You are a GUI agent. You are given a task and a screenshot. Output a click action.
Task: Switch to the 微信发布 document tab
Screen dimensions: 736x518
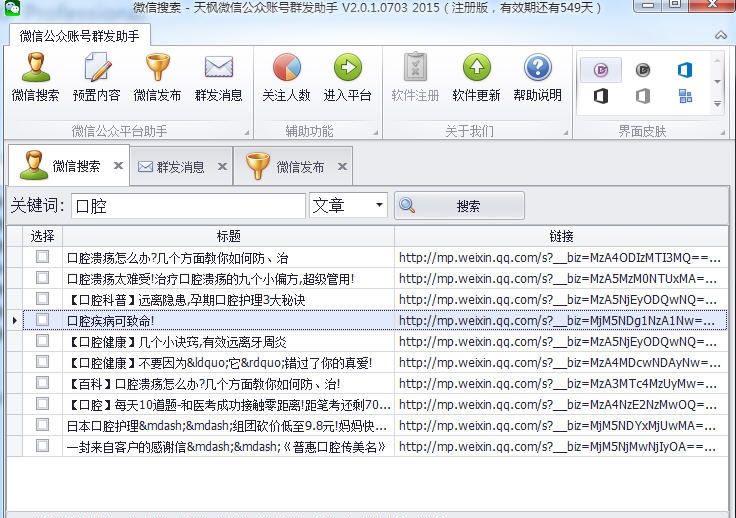point(292,167)
